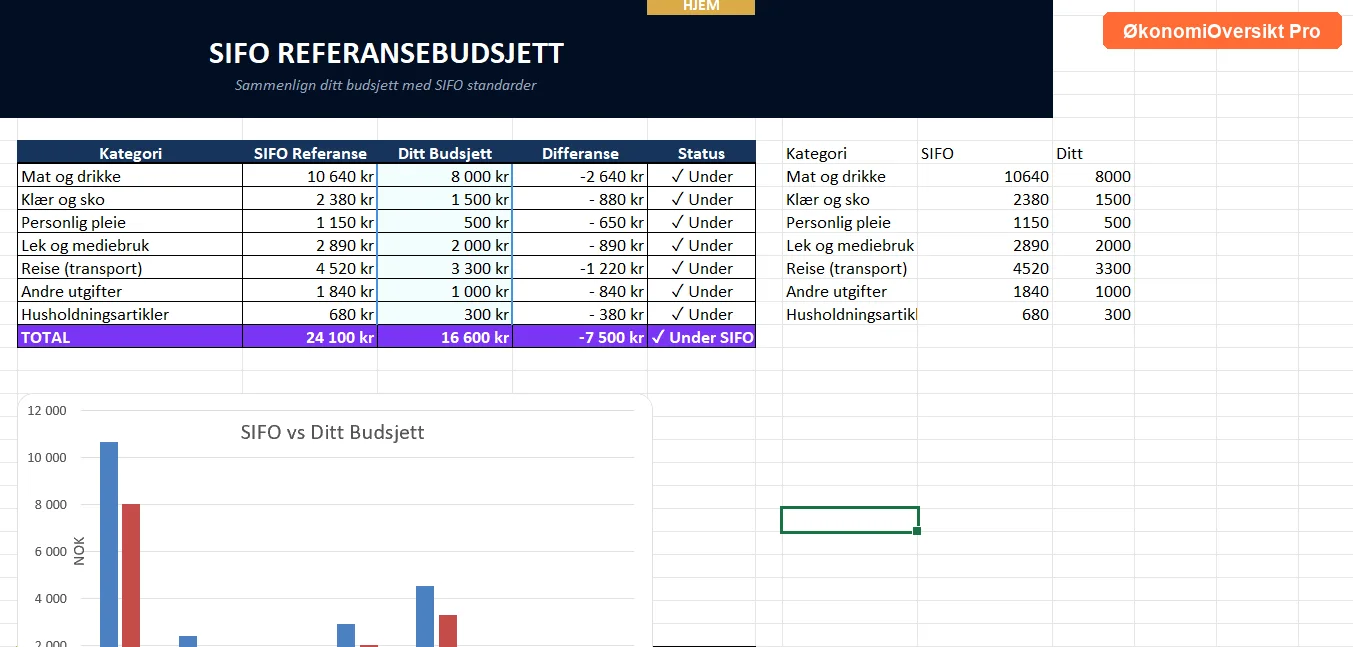Select the Reise (transport) table cell
Viewport: 1353px width, 647px height.
(x=130, y=268)
